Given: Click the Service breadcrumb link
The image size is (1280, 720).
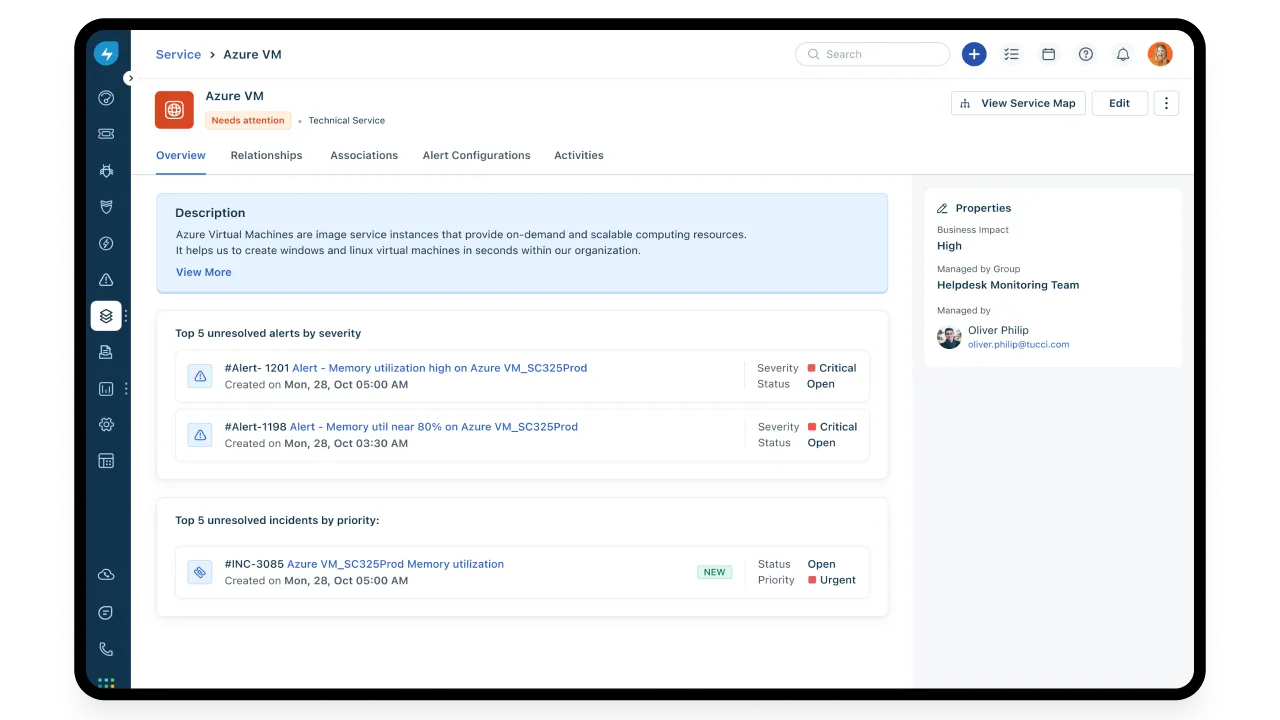Looking at the screenshot, I should pyautogui.click(x=178, y=54).
